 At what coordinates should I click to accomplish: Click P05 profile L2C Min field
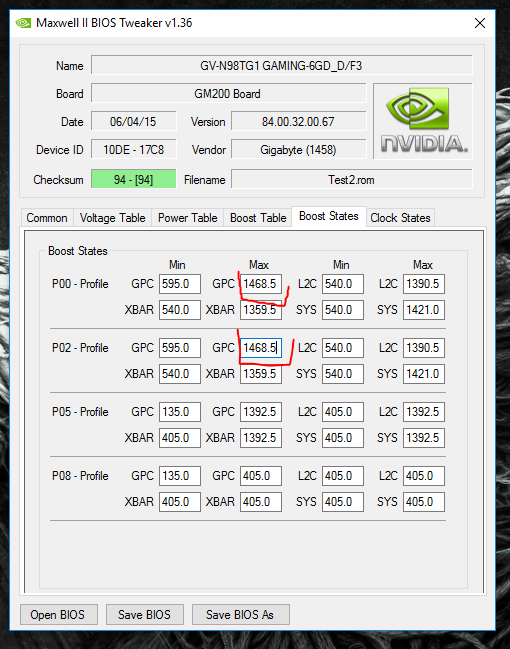click(x=343, y=412)
